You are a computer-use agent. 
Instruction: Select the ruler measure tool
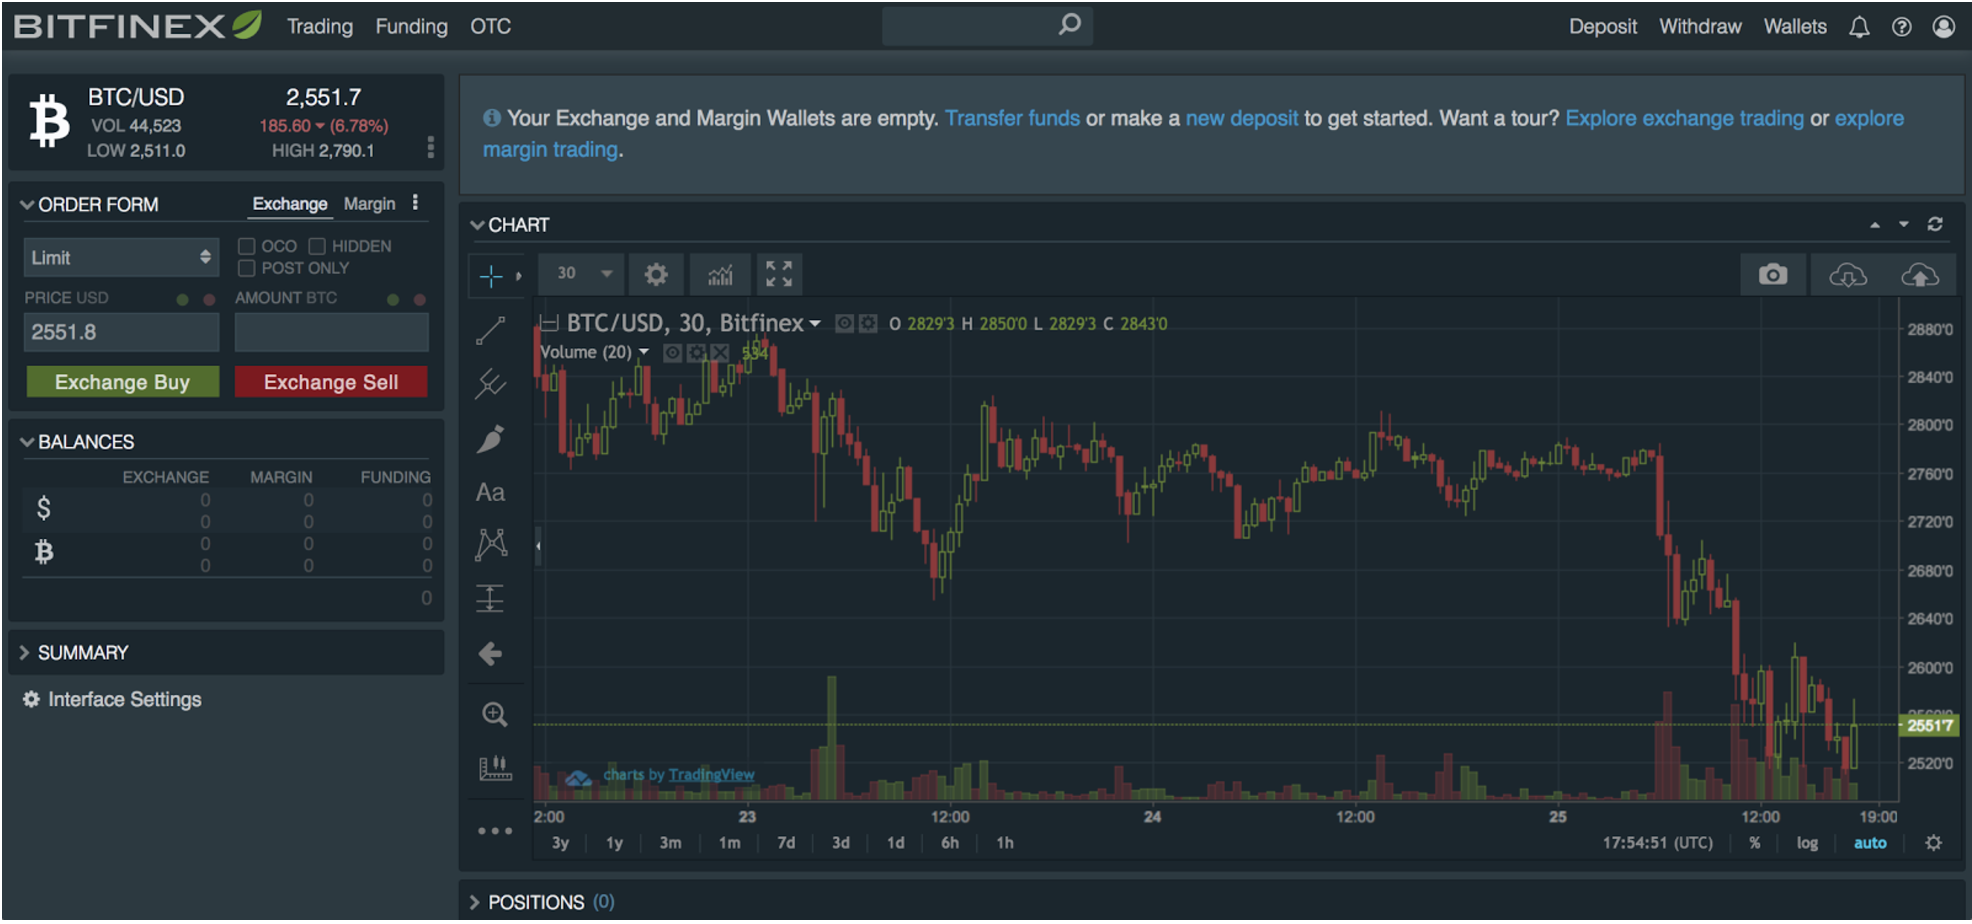[495, 768]
